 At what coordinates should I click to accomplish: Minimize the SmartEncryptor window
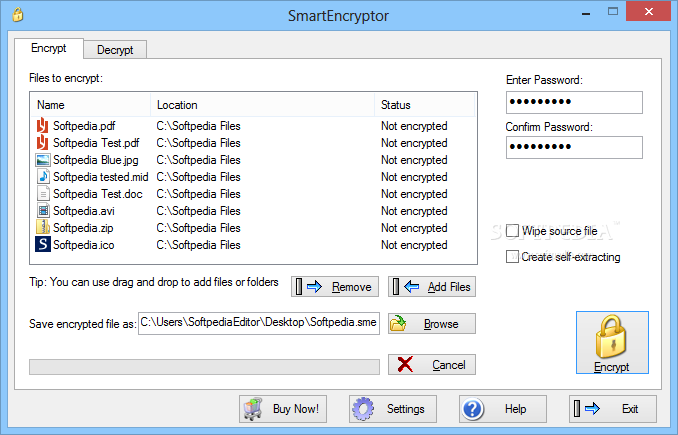click(x=586, y=13)
